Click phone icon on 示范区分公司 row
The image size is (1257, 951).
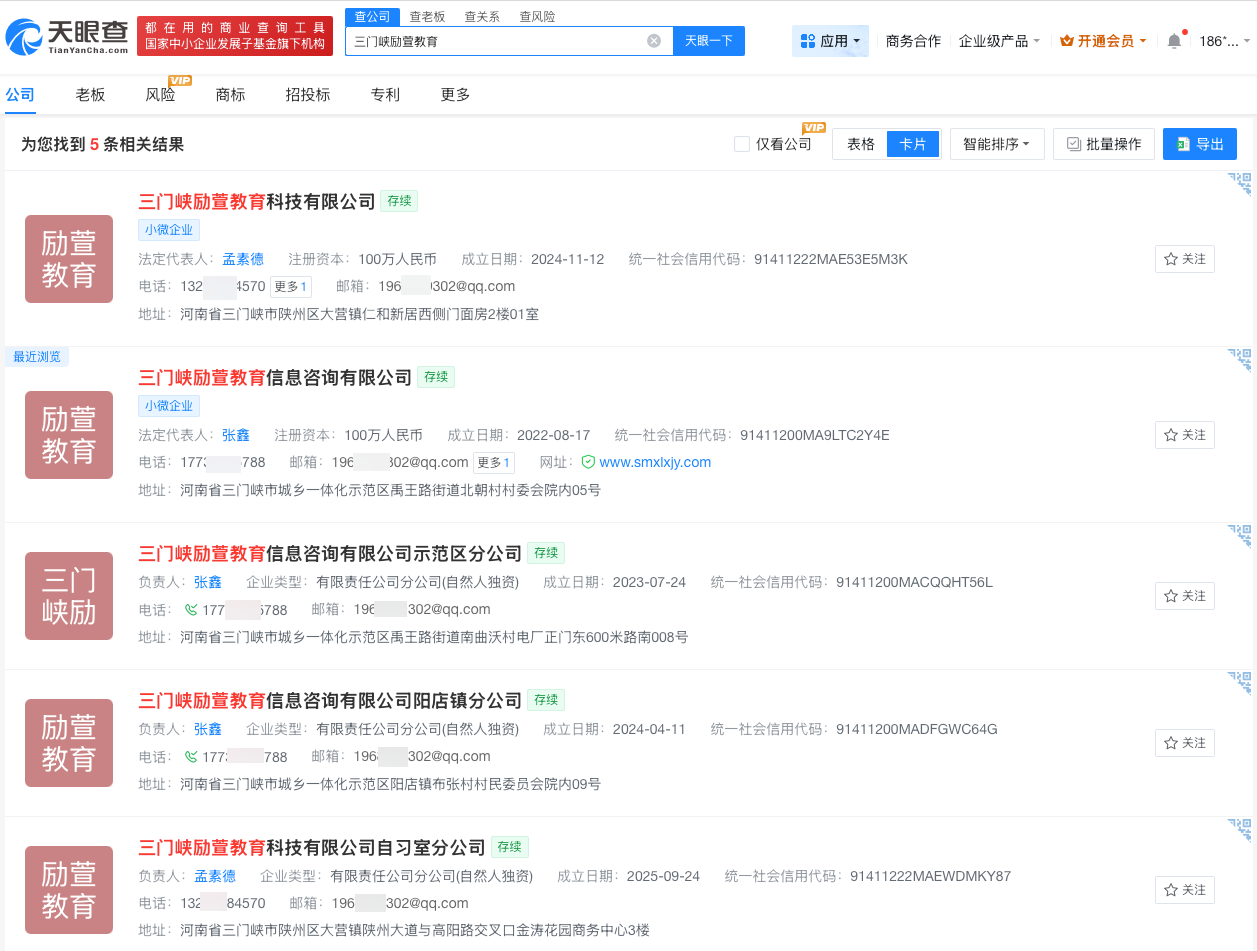pyautogui.click(x=190, y=609)
